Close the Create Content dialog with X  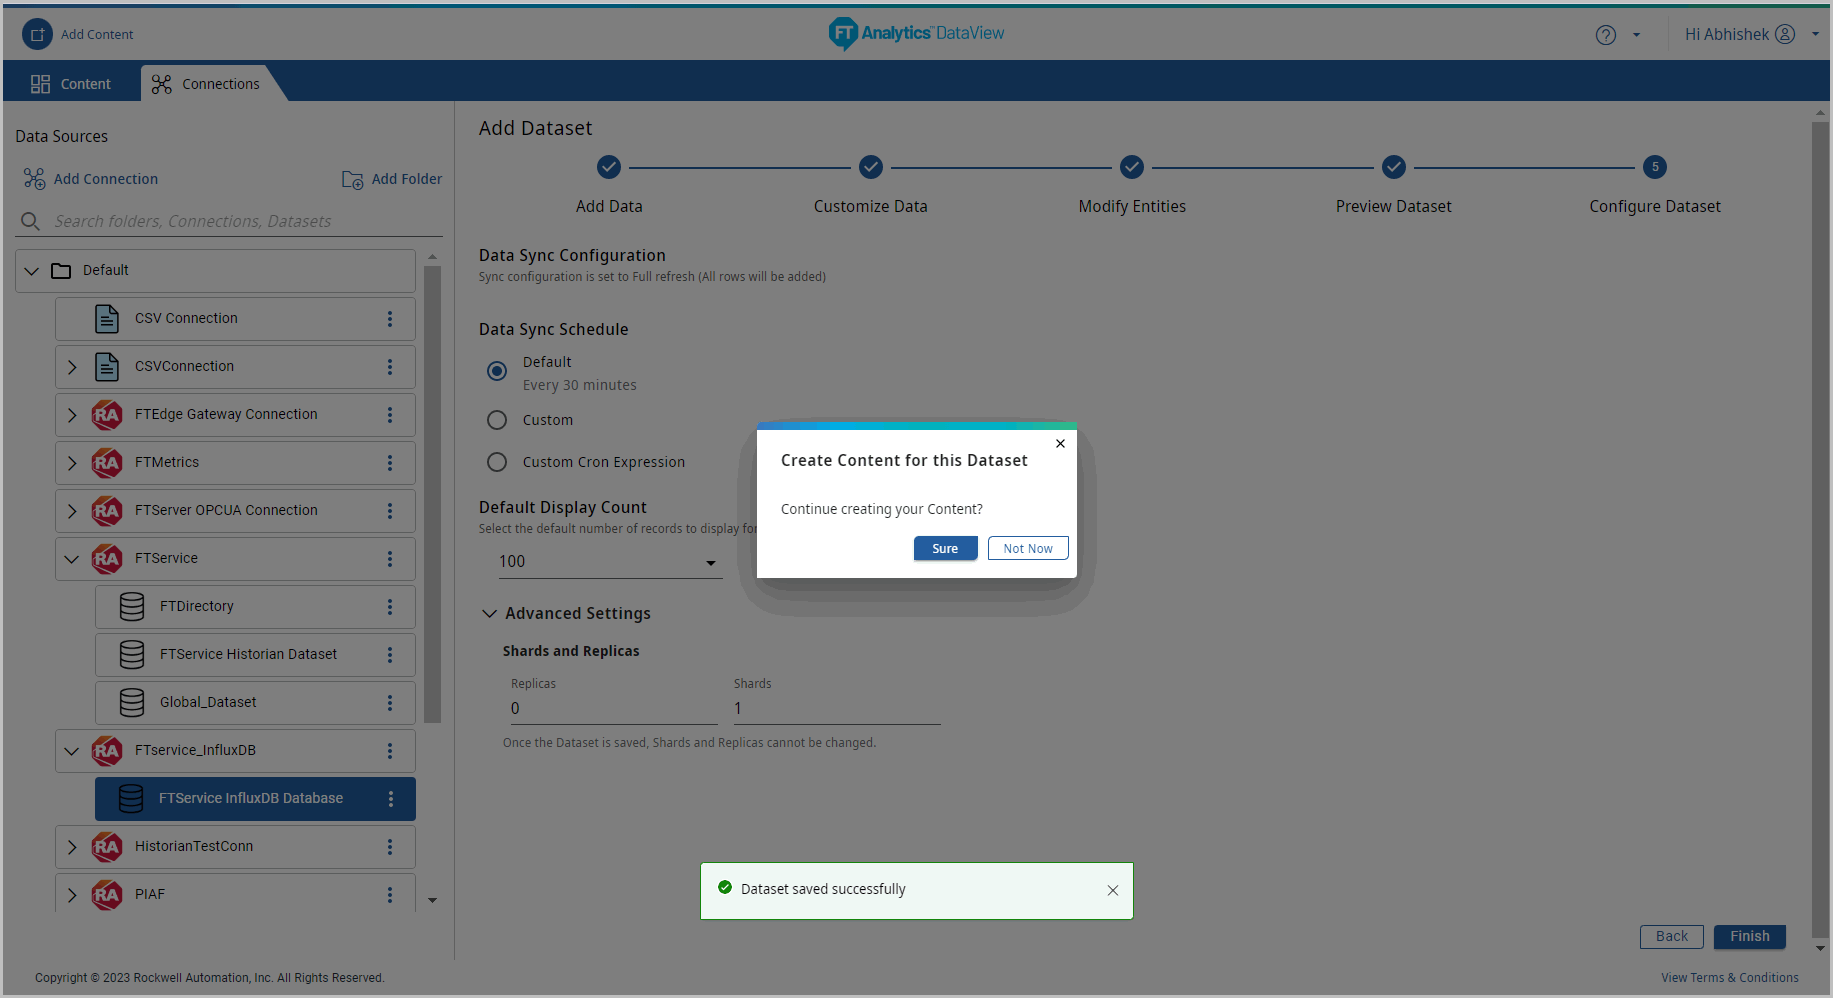tap(1060, 443)
